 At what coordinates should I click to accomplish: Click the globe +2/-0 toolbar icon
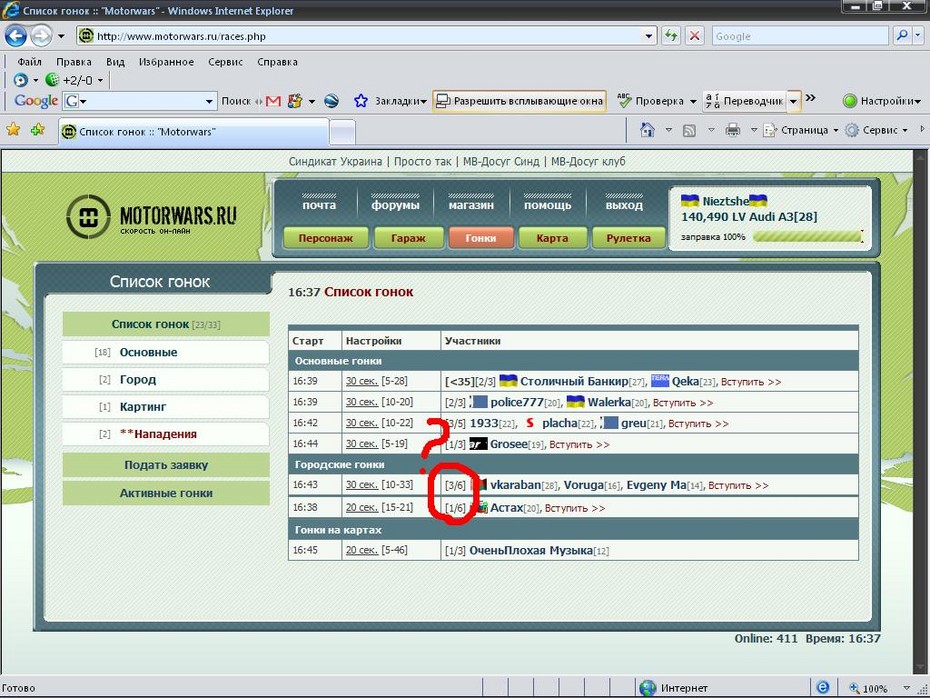point(52,79)
